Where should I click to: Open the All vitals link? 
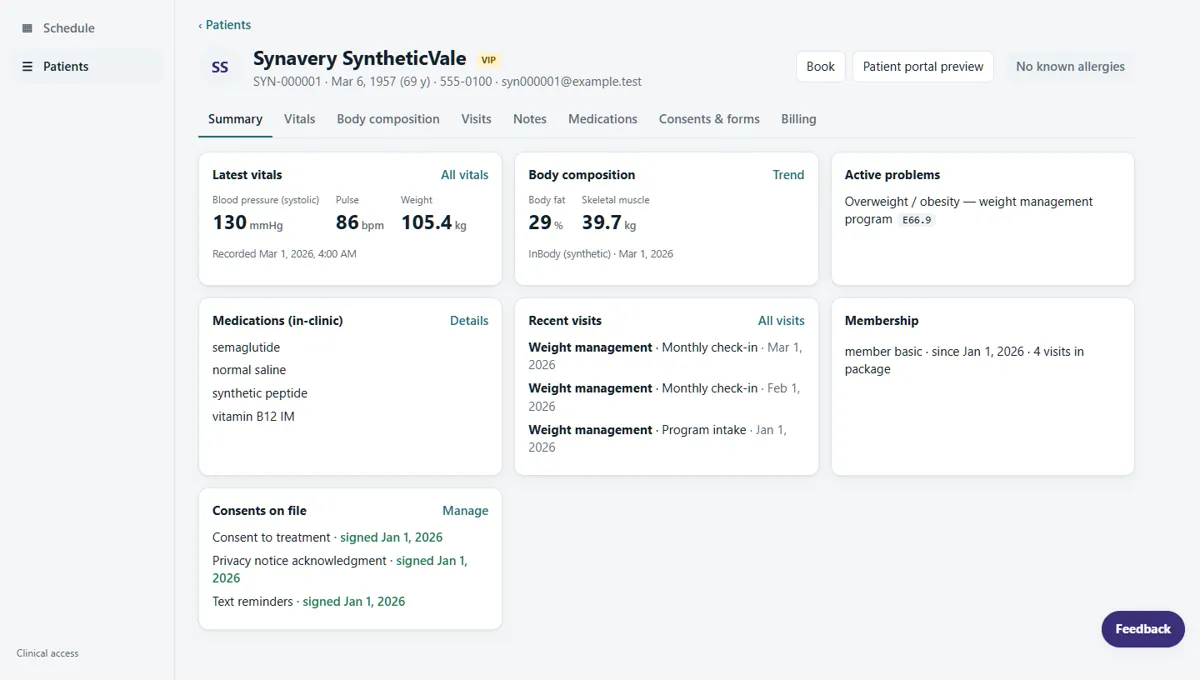coord(465,175)
